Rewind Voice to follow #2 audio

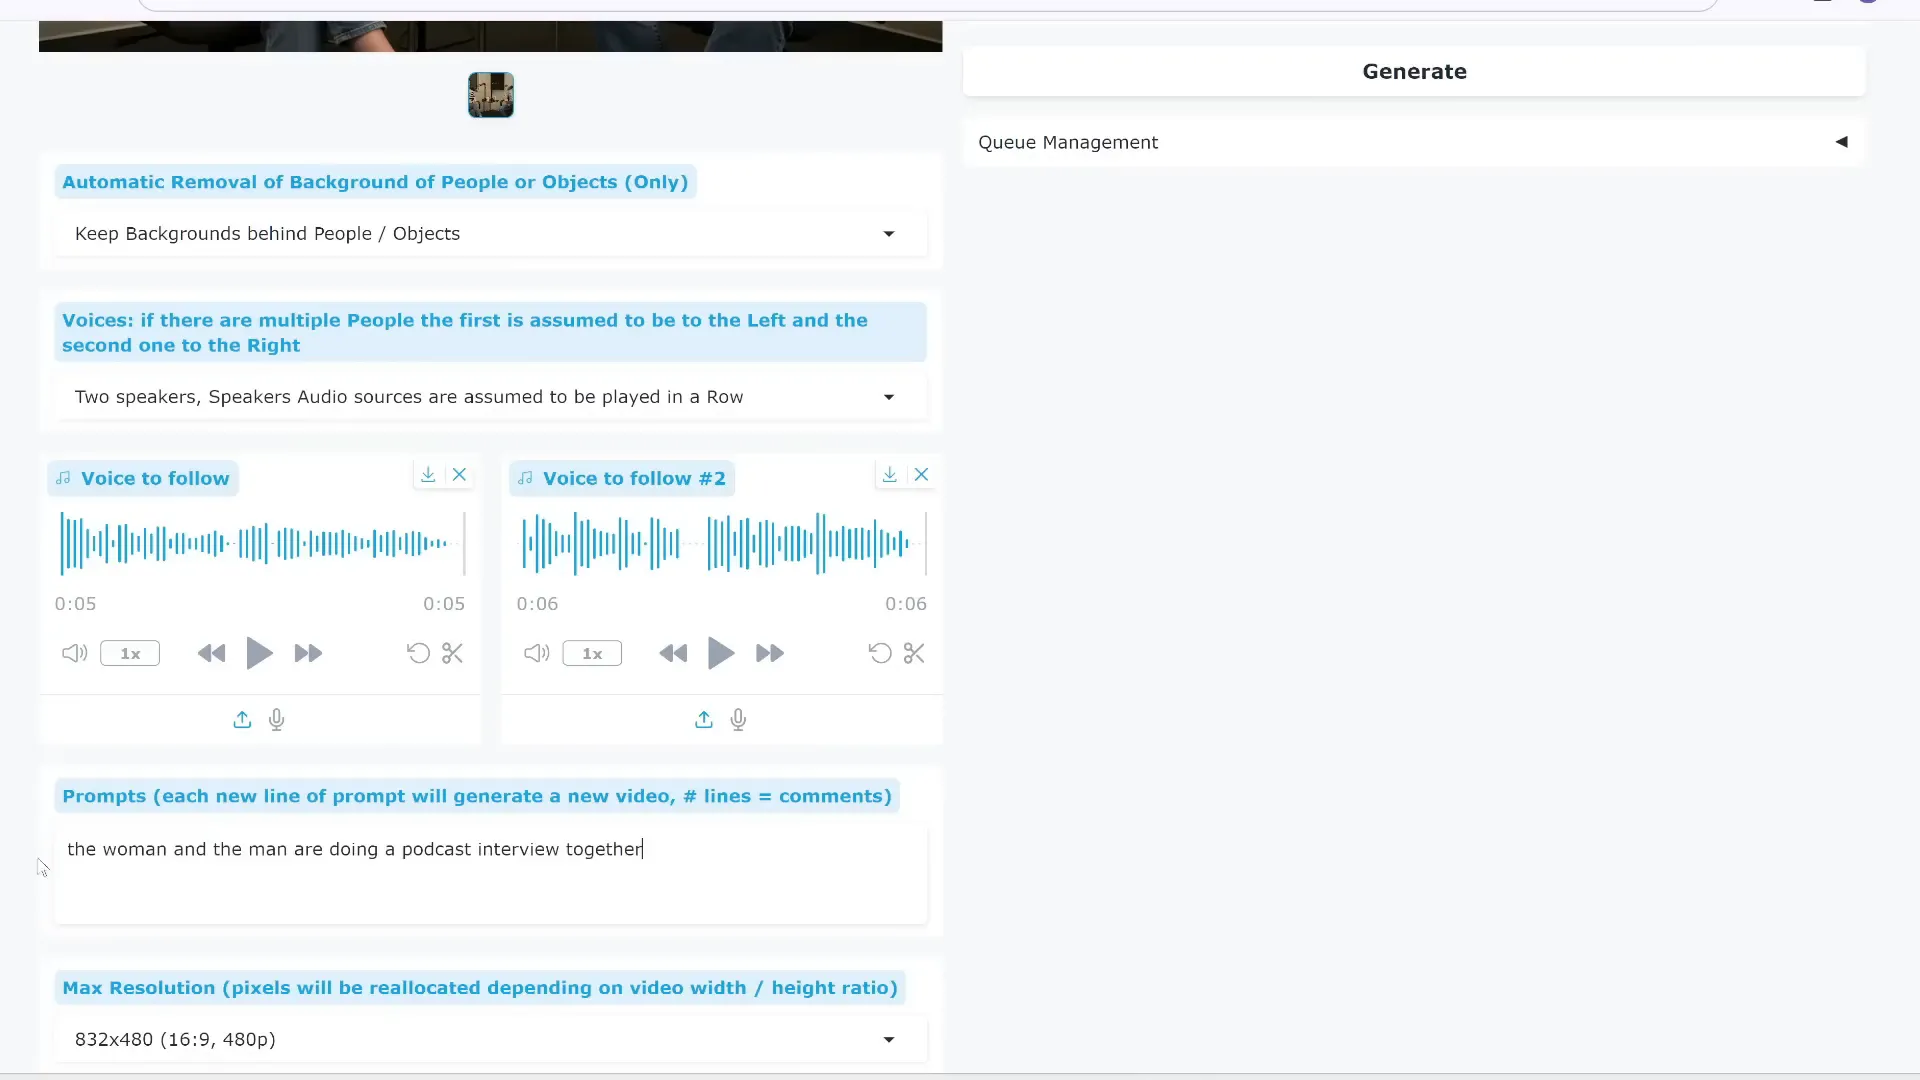point(673,654)
